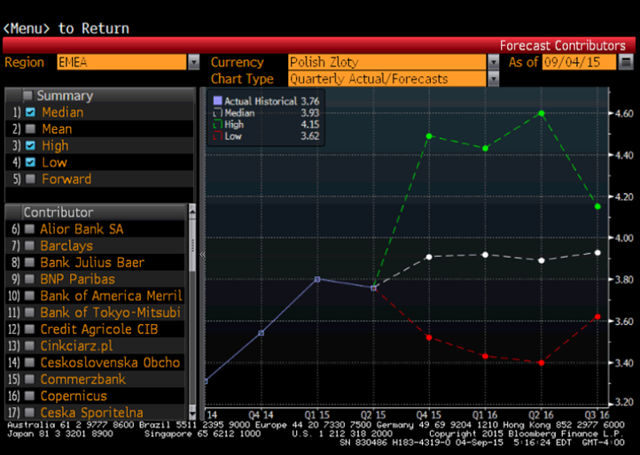640x455 pixels.
Task: Click the High data point at Q3 16
Action: [598, 206]
